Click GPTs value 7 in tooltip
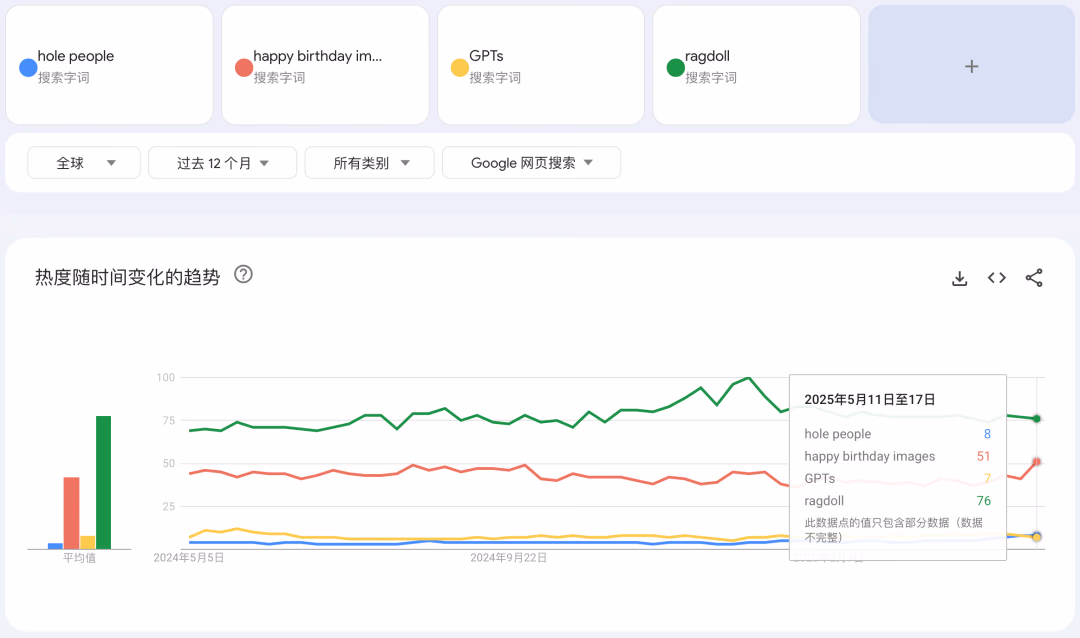Viewport: 1080px width, 638px height. coord(987,478)
